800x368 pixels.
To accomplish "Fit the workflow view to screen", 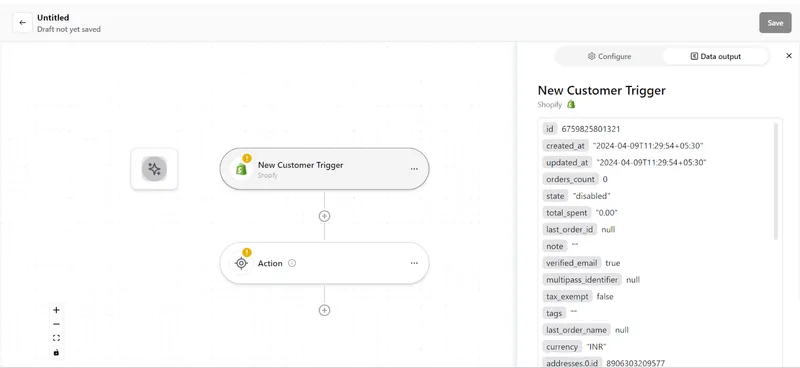I will [56, 338].
